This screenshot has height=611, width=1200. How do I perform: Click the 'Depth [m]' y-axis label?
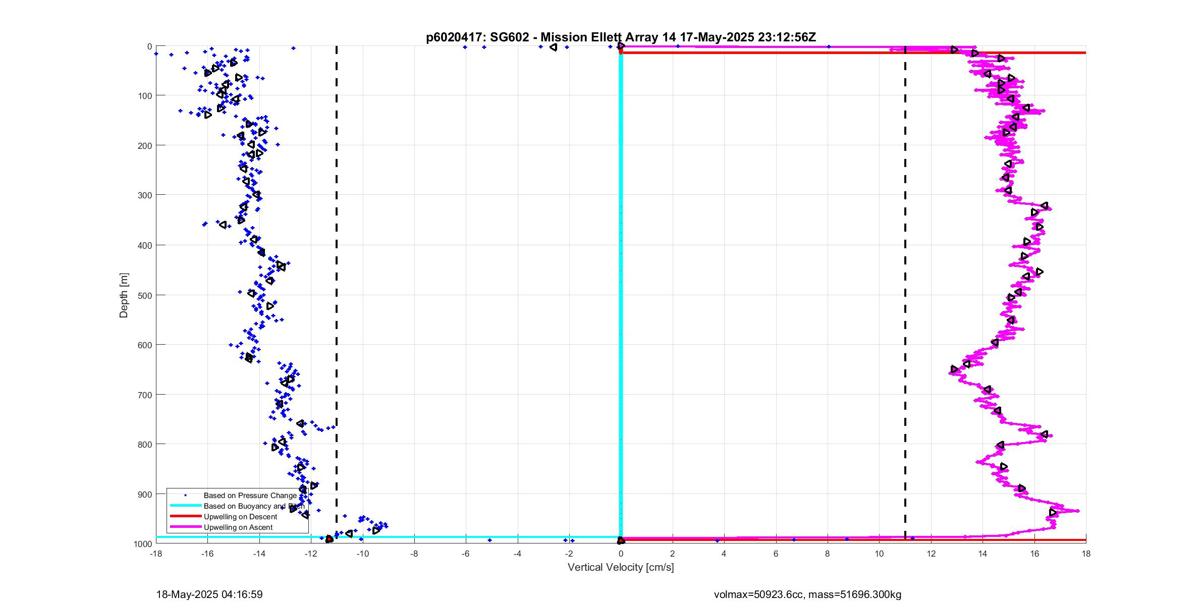point(124,295)
